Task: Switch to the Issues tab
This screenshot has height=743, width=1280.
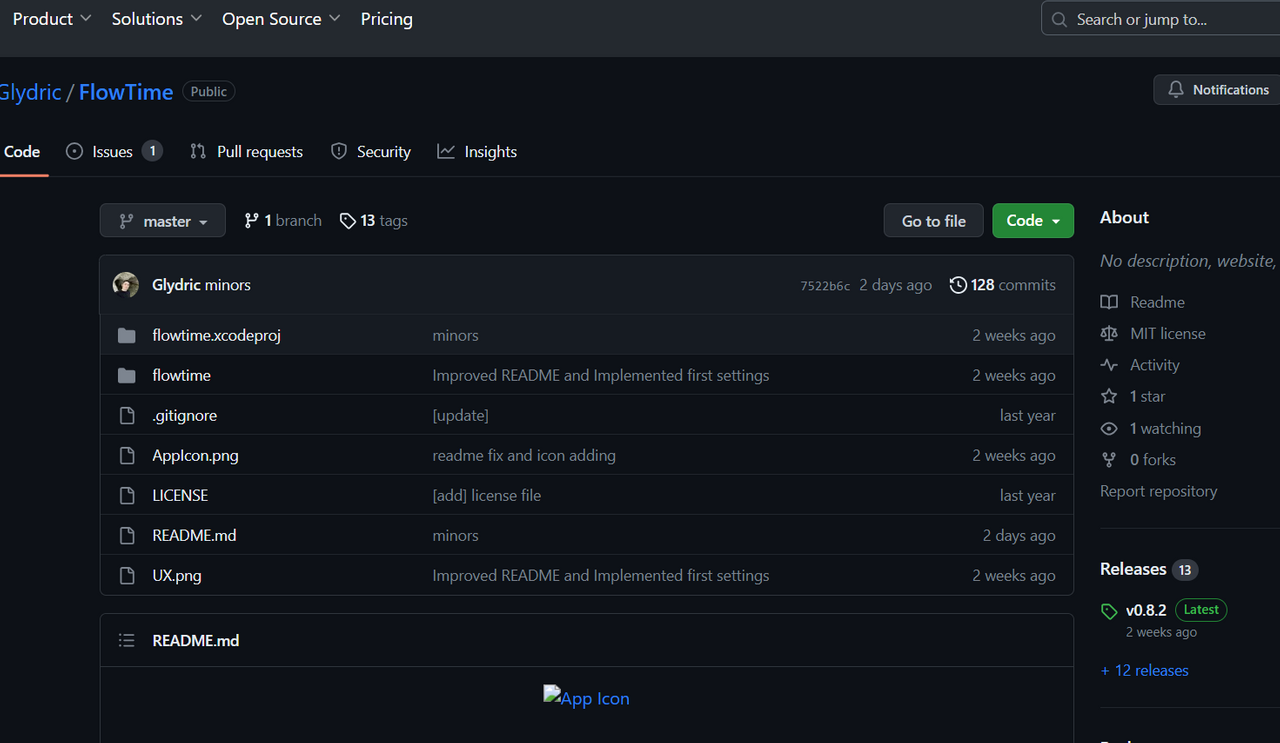Action: pos(113,152)
